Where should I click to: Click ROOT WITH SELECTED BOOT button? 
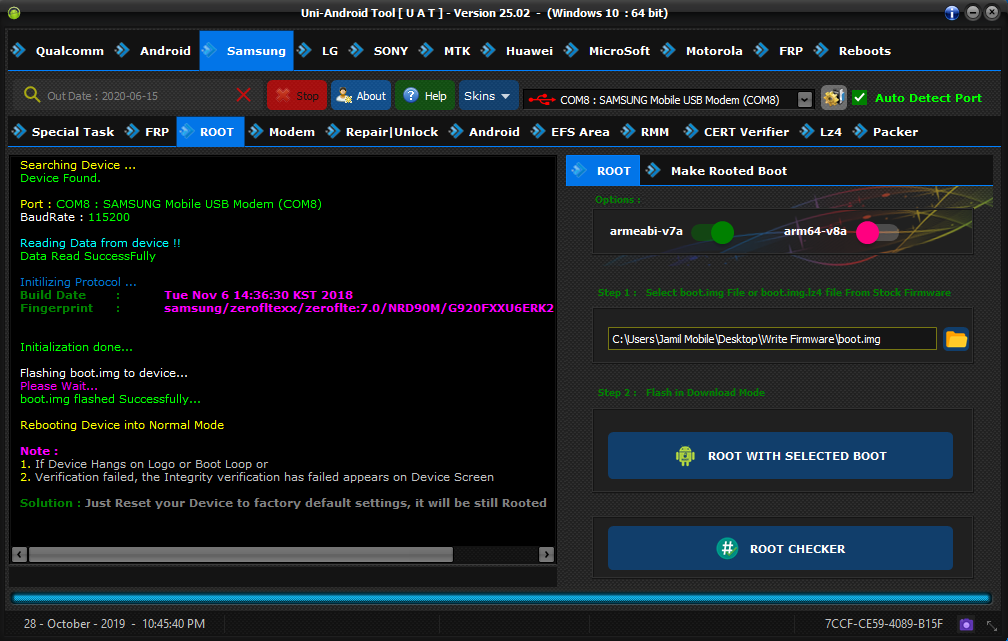[x=780, y=456]
